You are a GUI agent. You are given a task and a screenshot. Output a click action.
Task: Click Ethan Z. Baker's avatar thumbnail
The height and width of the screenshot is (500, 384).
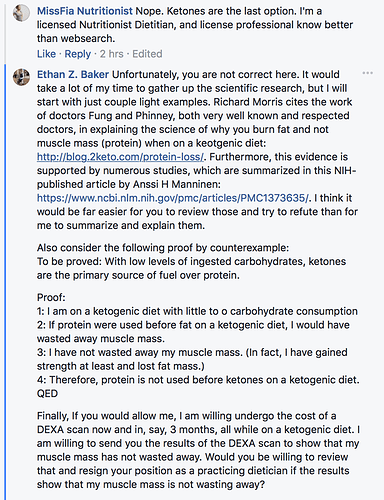click(21, 77)
